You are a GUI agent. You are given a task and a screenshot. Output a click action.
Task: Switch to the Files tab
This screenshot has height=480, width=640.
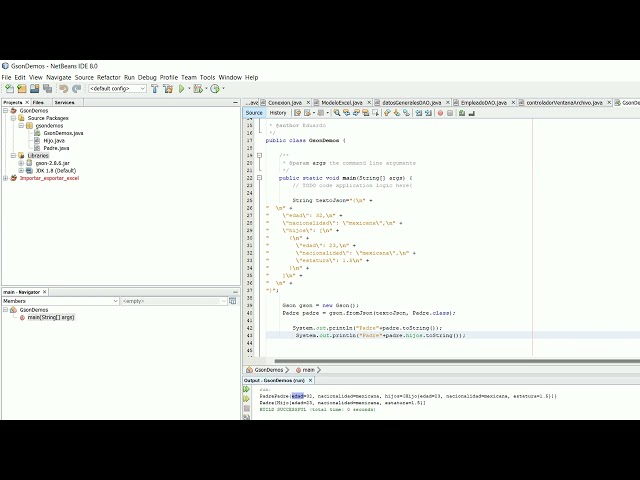(x=38, y=102)
